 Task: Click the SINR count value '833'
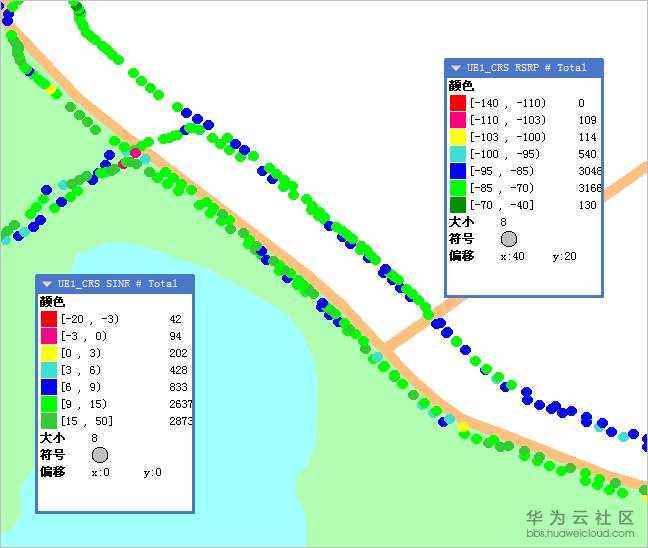coord(178,387)
